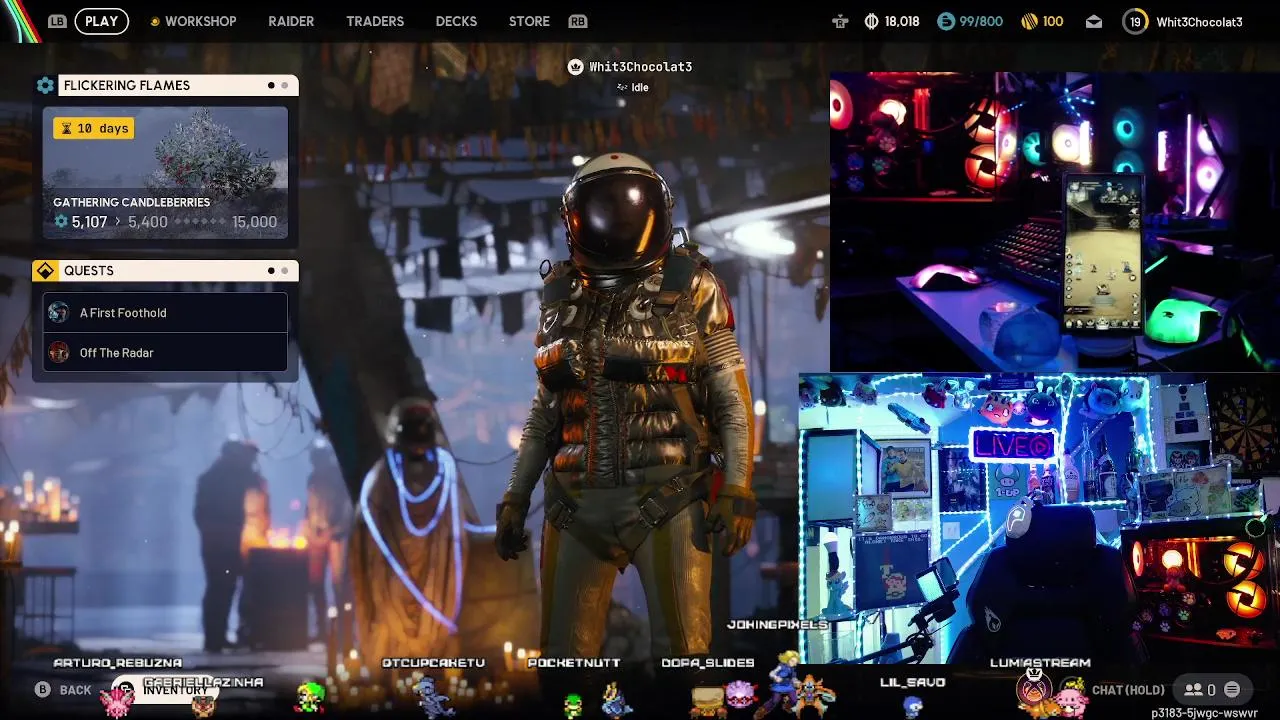Viewport: 1280px width, 720px height.
Task: Click the coin currency icon beside 18,018
Action: (871, 21)
